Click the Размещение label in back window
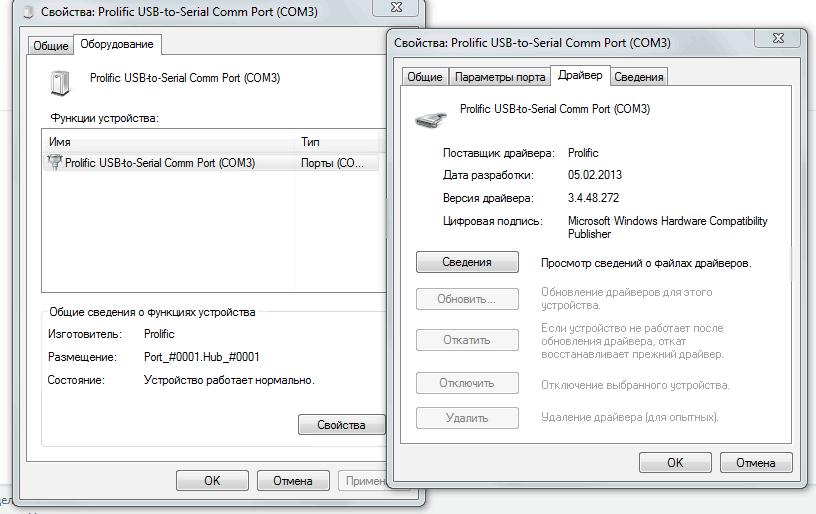 (x=82, y=357)
